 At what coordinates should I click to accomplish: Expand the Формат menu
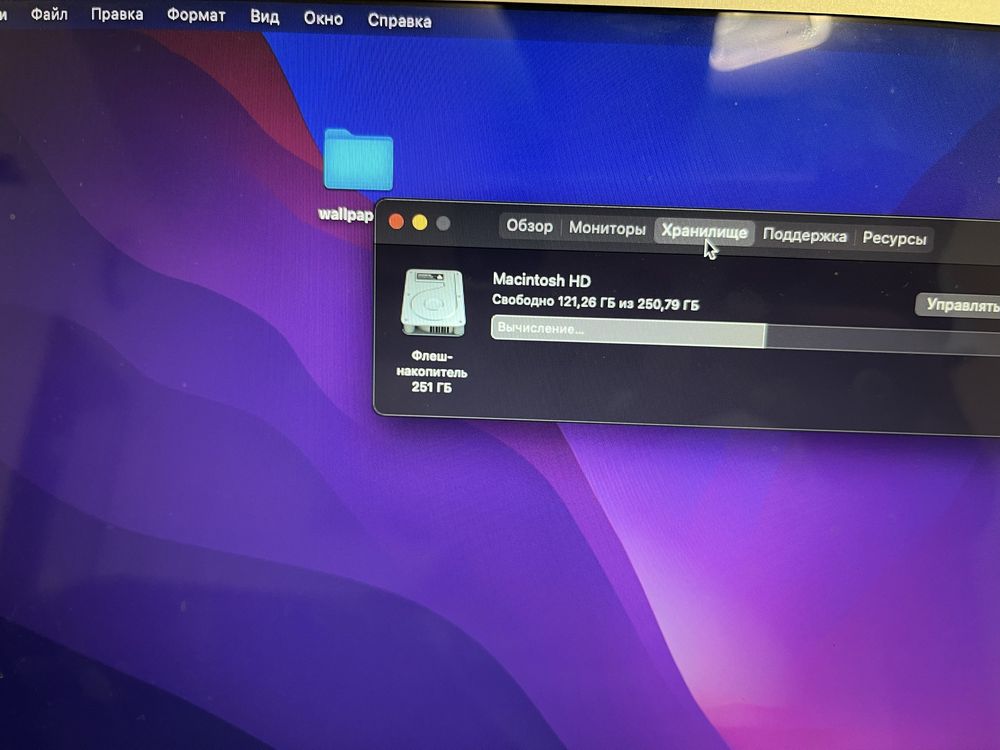point(196,15)
